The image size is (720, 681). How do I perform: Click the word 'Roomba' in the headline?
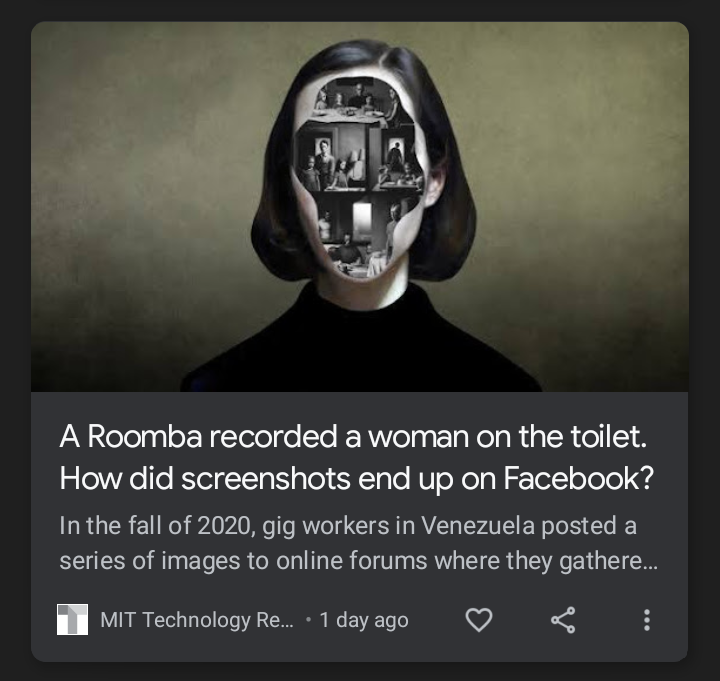tap(145, 436)
